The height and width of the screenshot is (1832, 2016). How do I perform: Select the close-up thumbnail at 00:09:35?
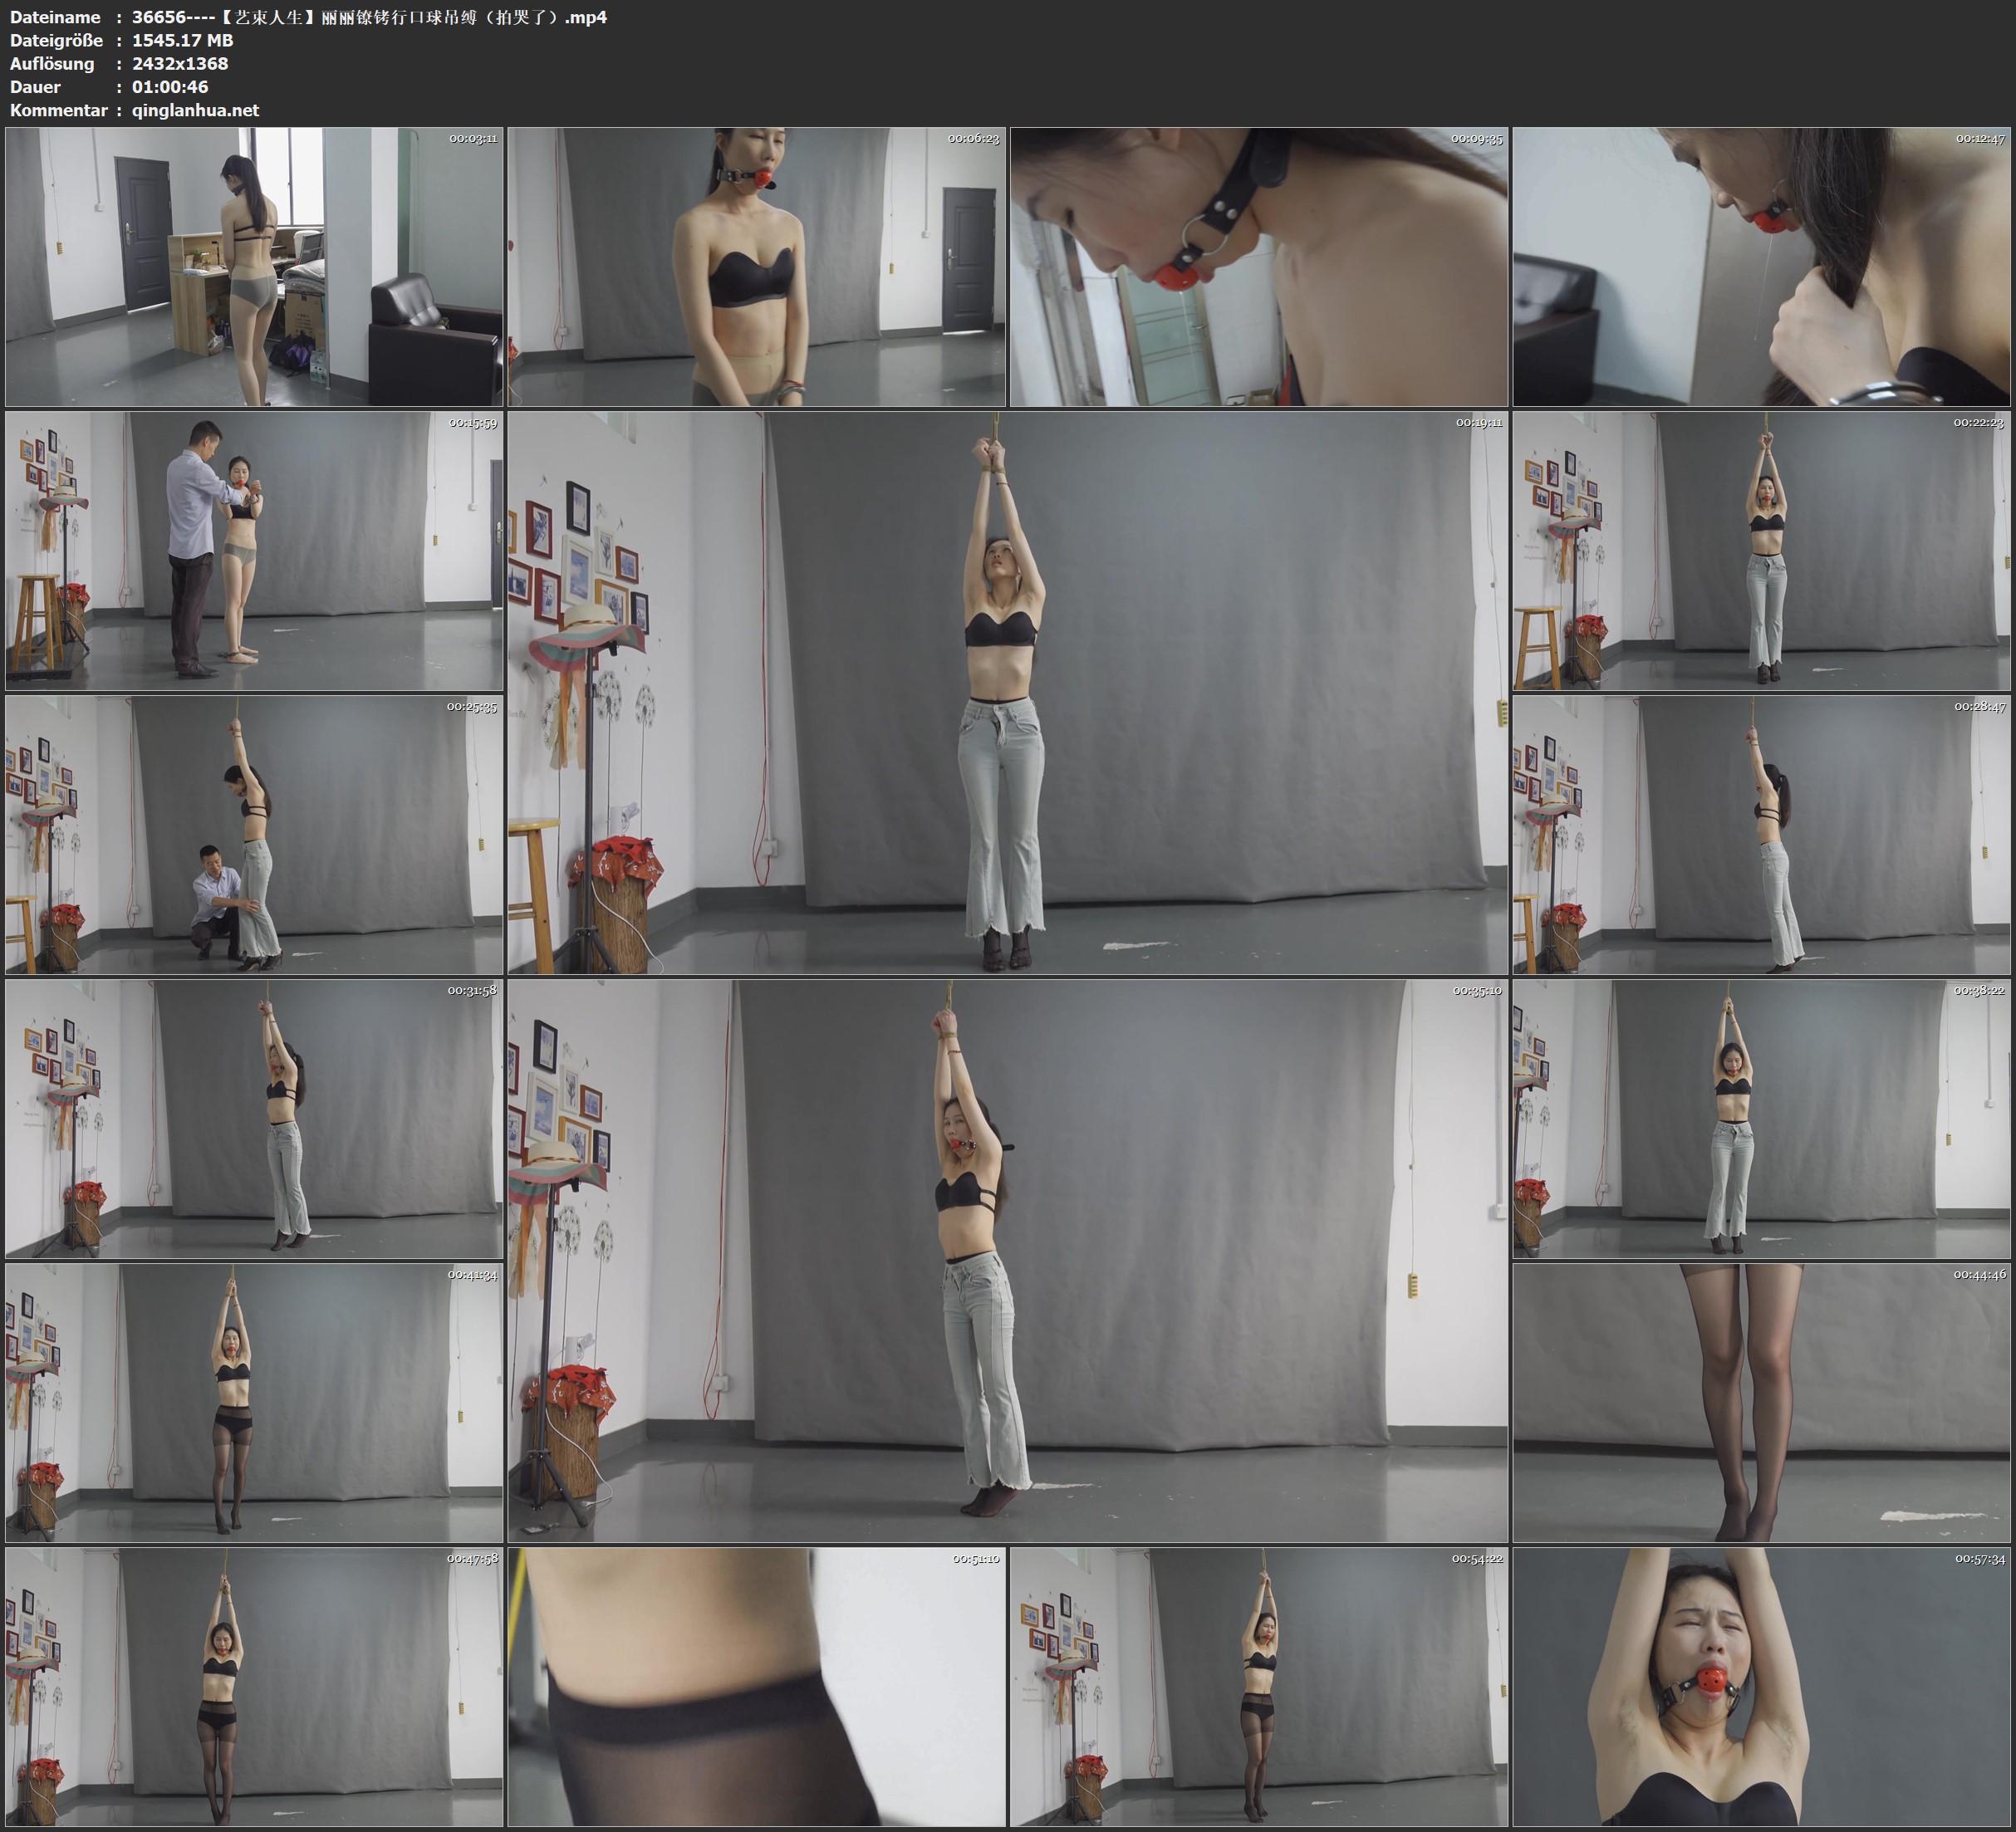pos(1258,266)
